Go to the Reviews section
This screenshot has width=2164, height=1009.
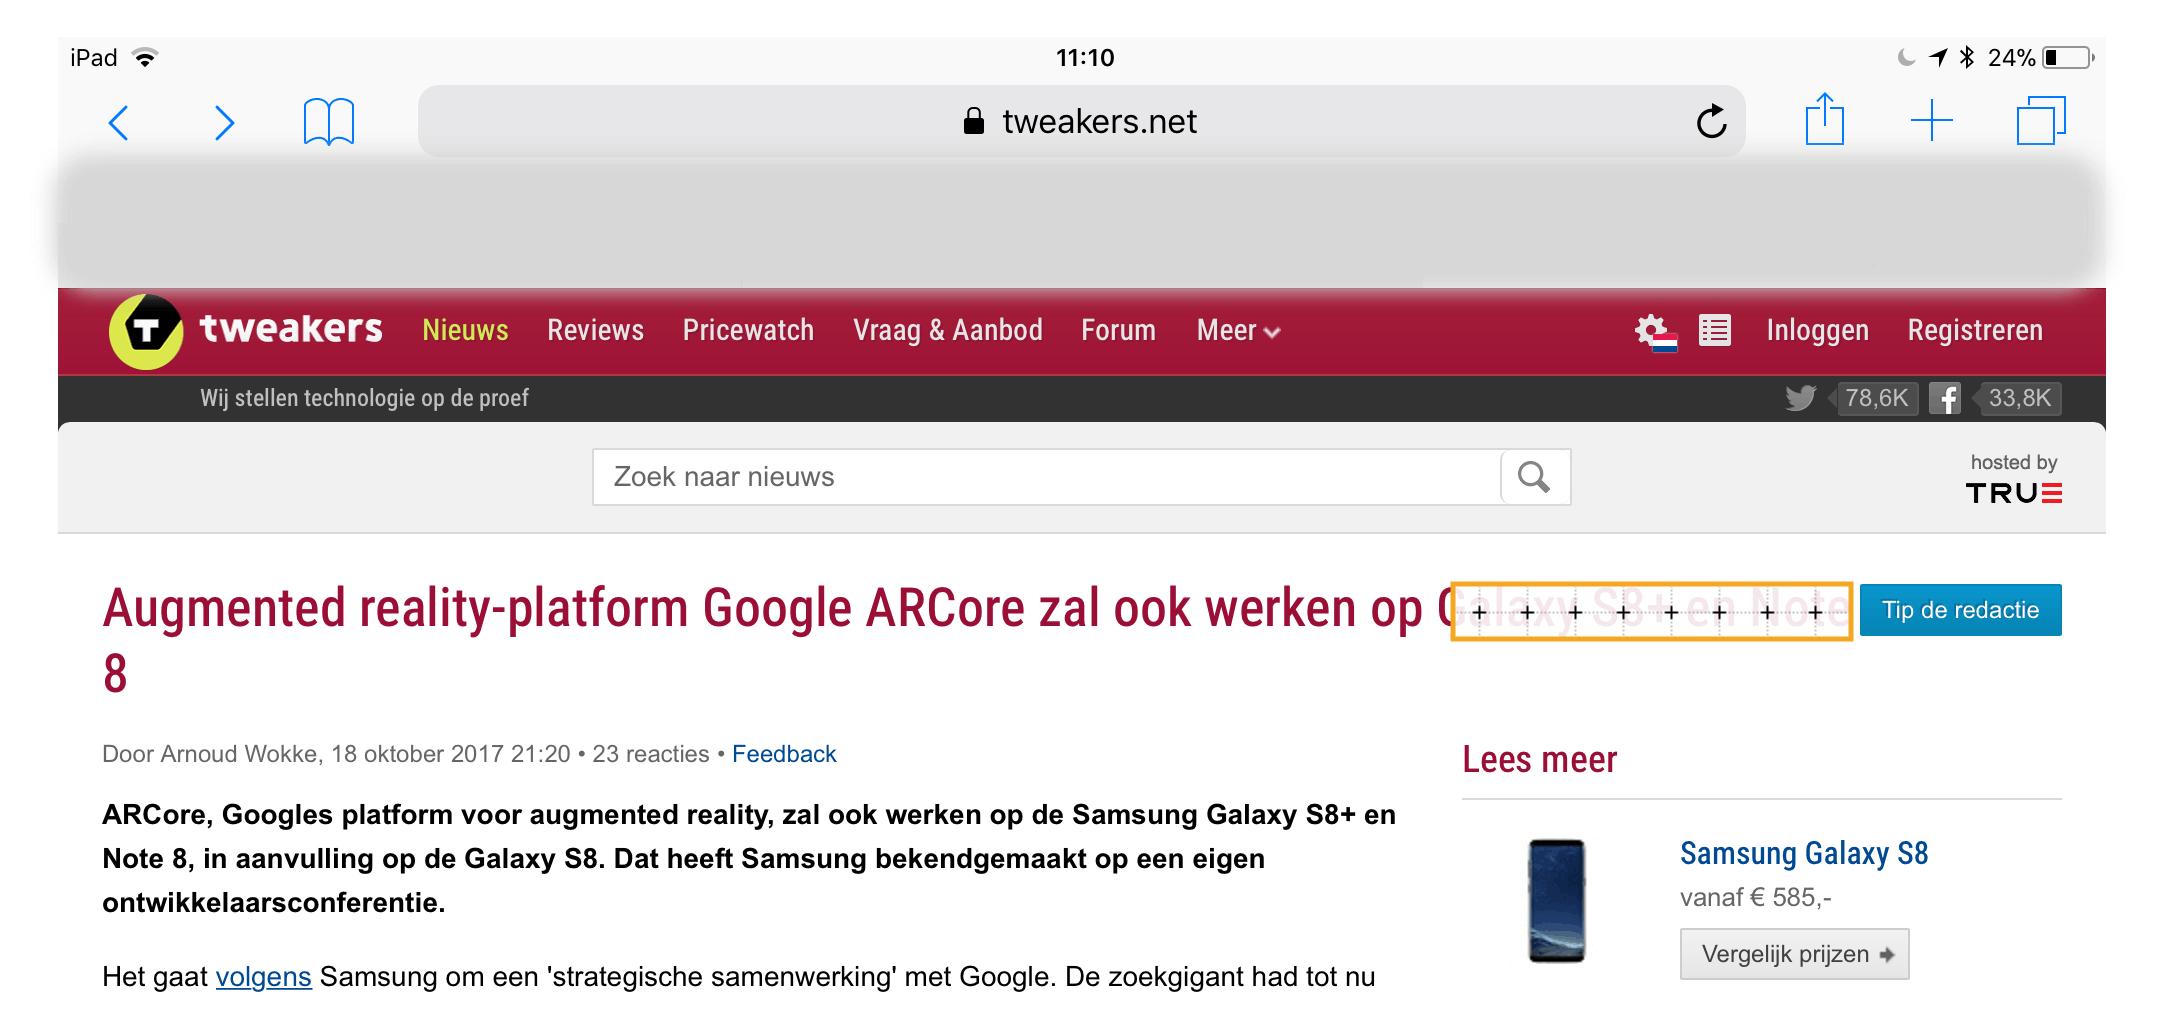click(595, 330)
